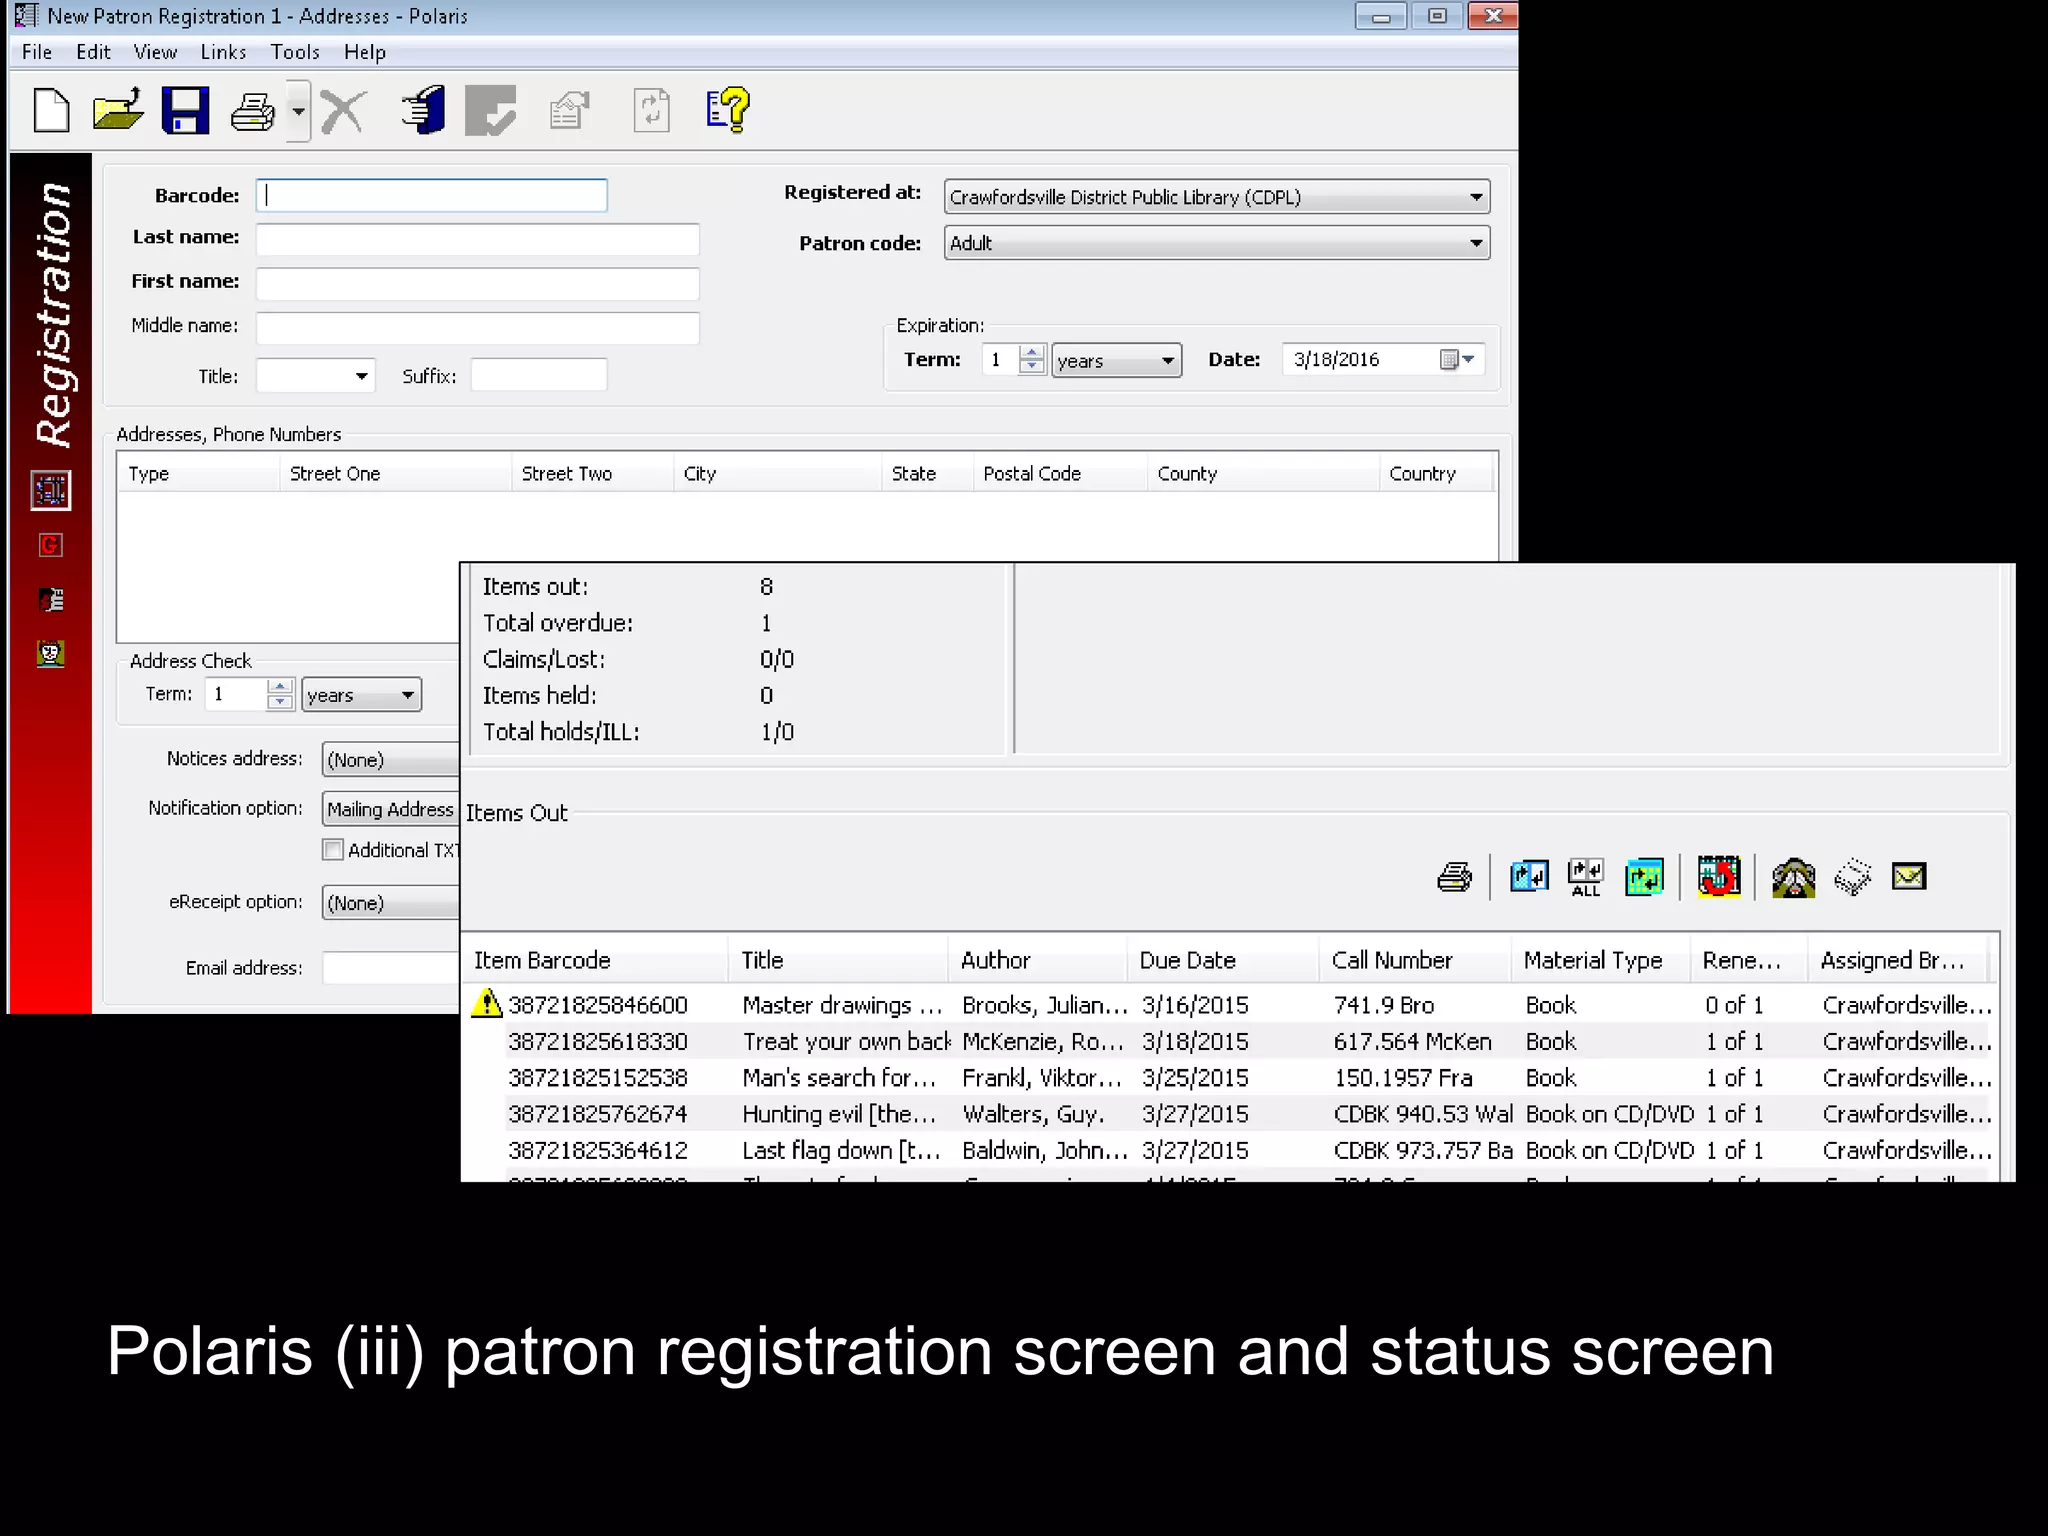This screenshot has height=1536, width=2048.
Task: Select the Addresses view icon in red sidebar
Action: 50,490
